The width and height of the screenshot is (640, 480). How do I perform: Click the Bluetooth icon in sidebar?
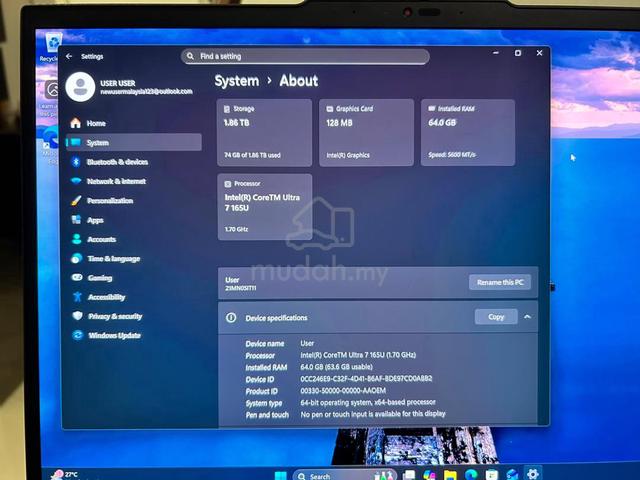76,162
